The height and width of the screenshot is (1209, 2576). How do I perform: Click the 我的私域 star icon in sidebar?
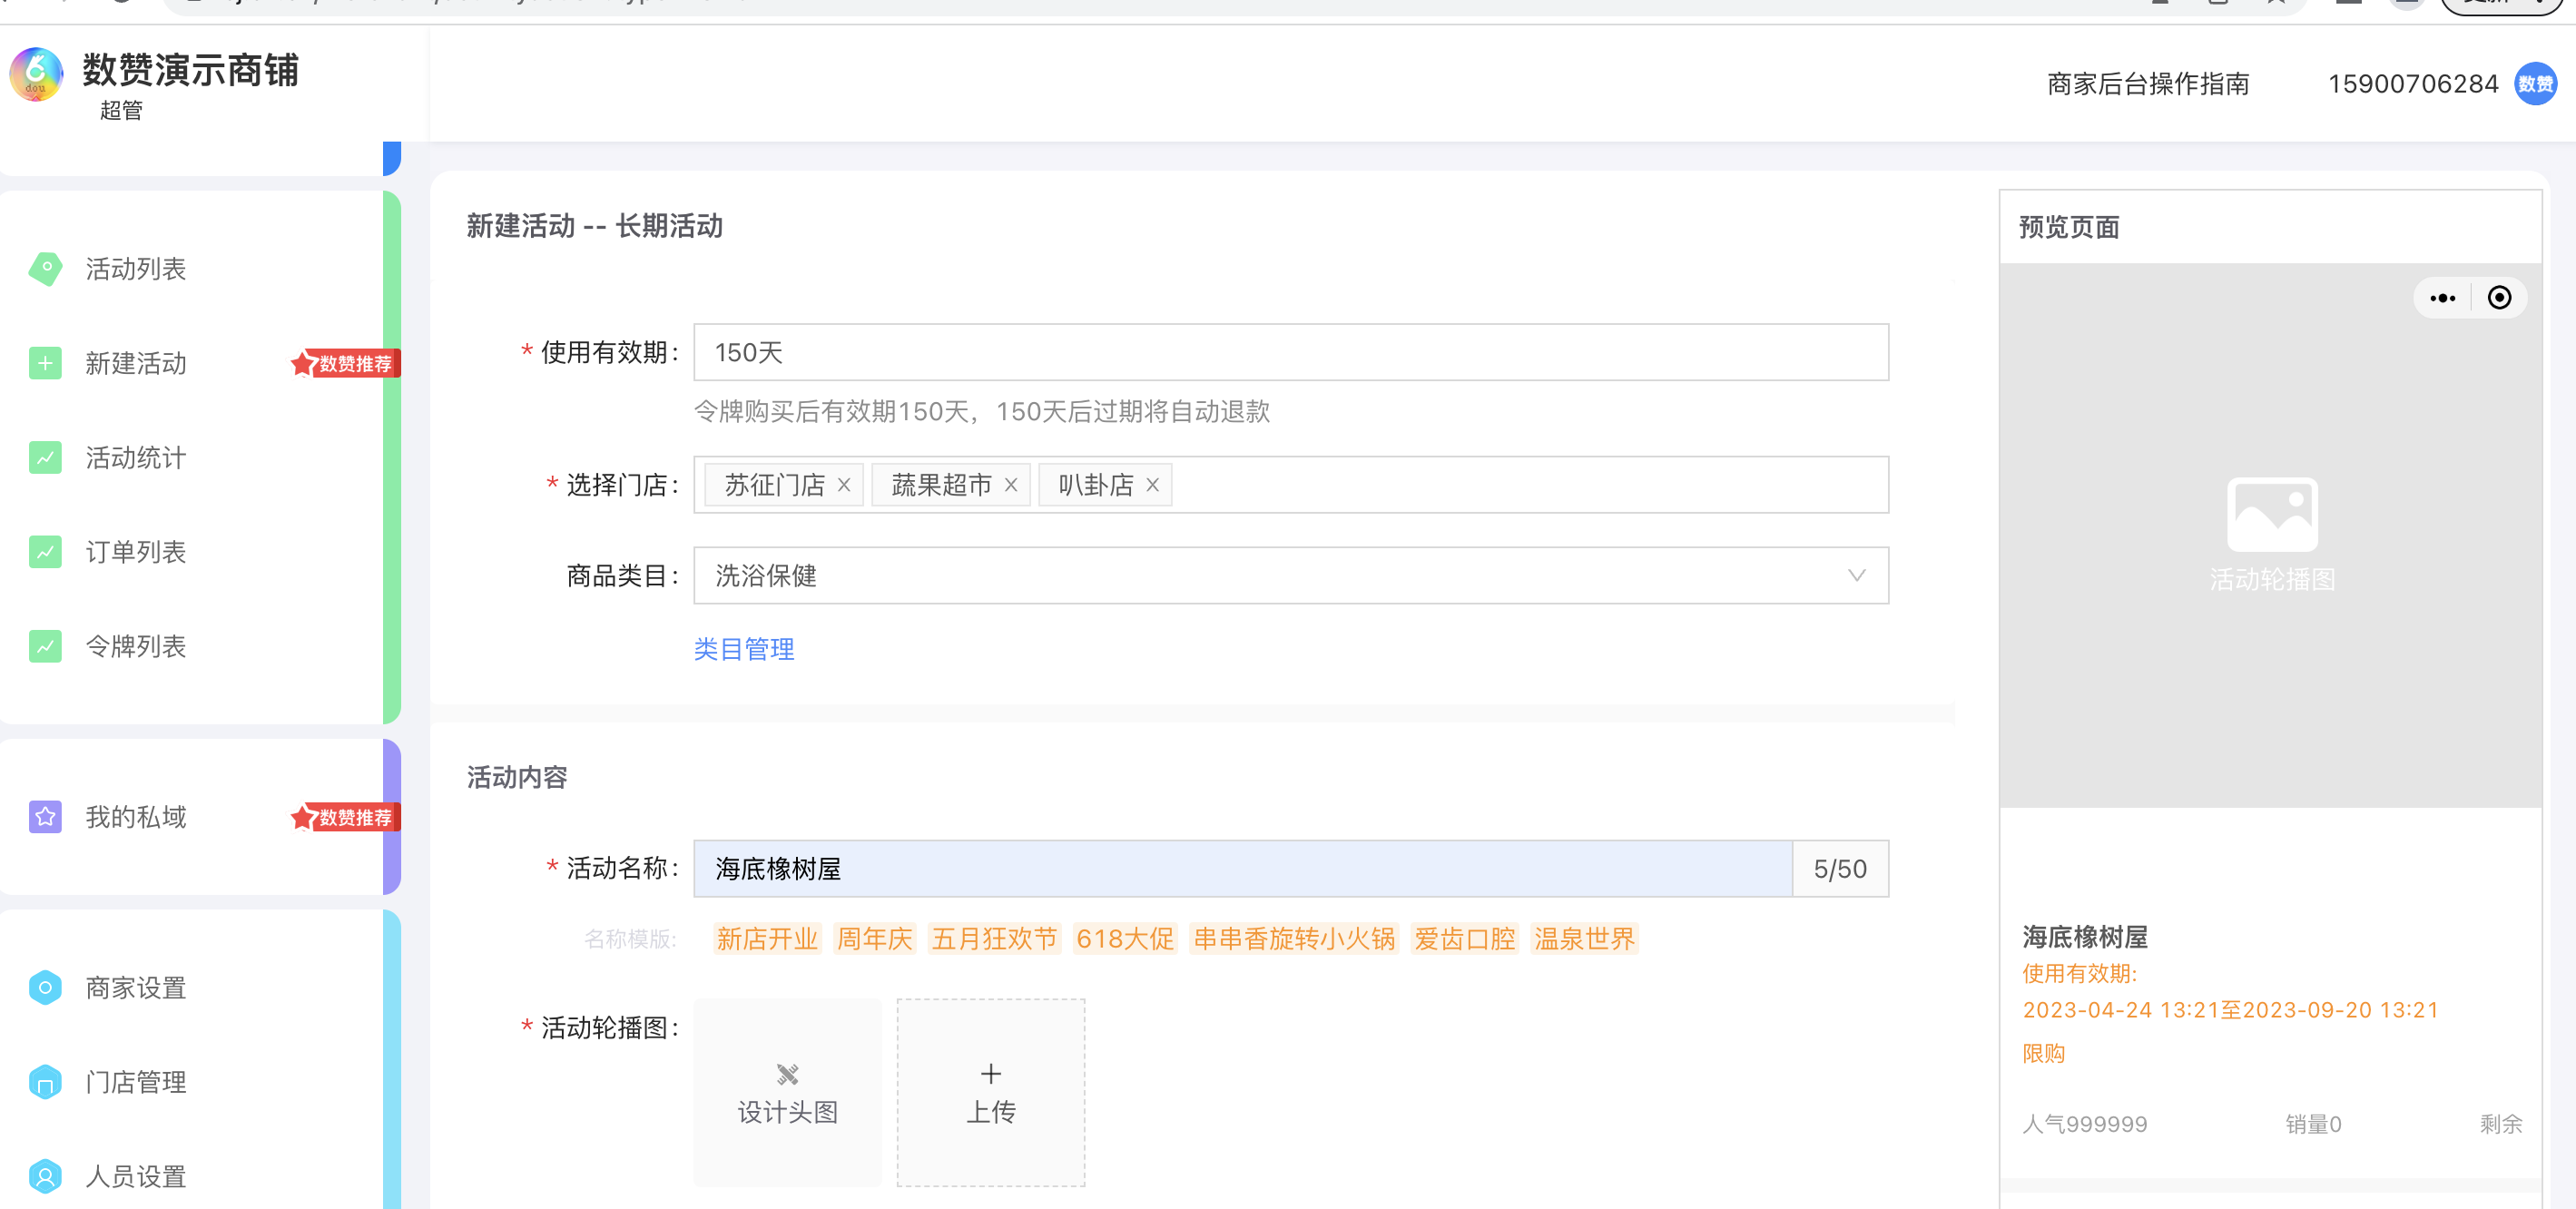(x=45, y=817)
